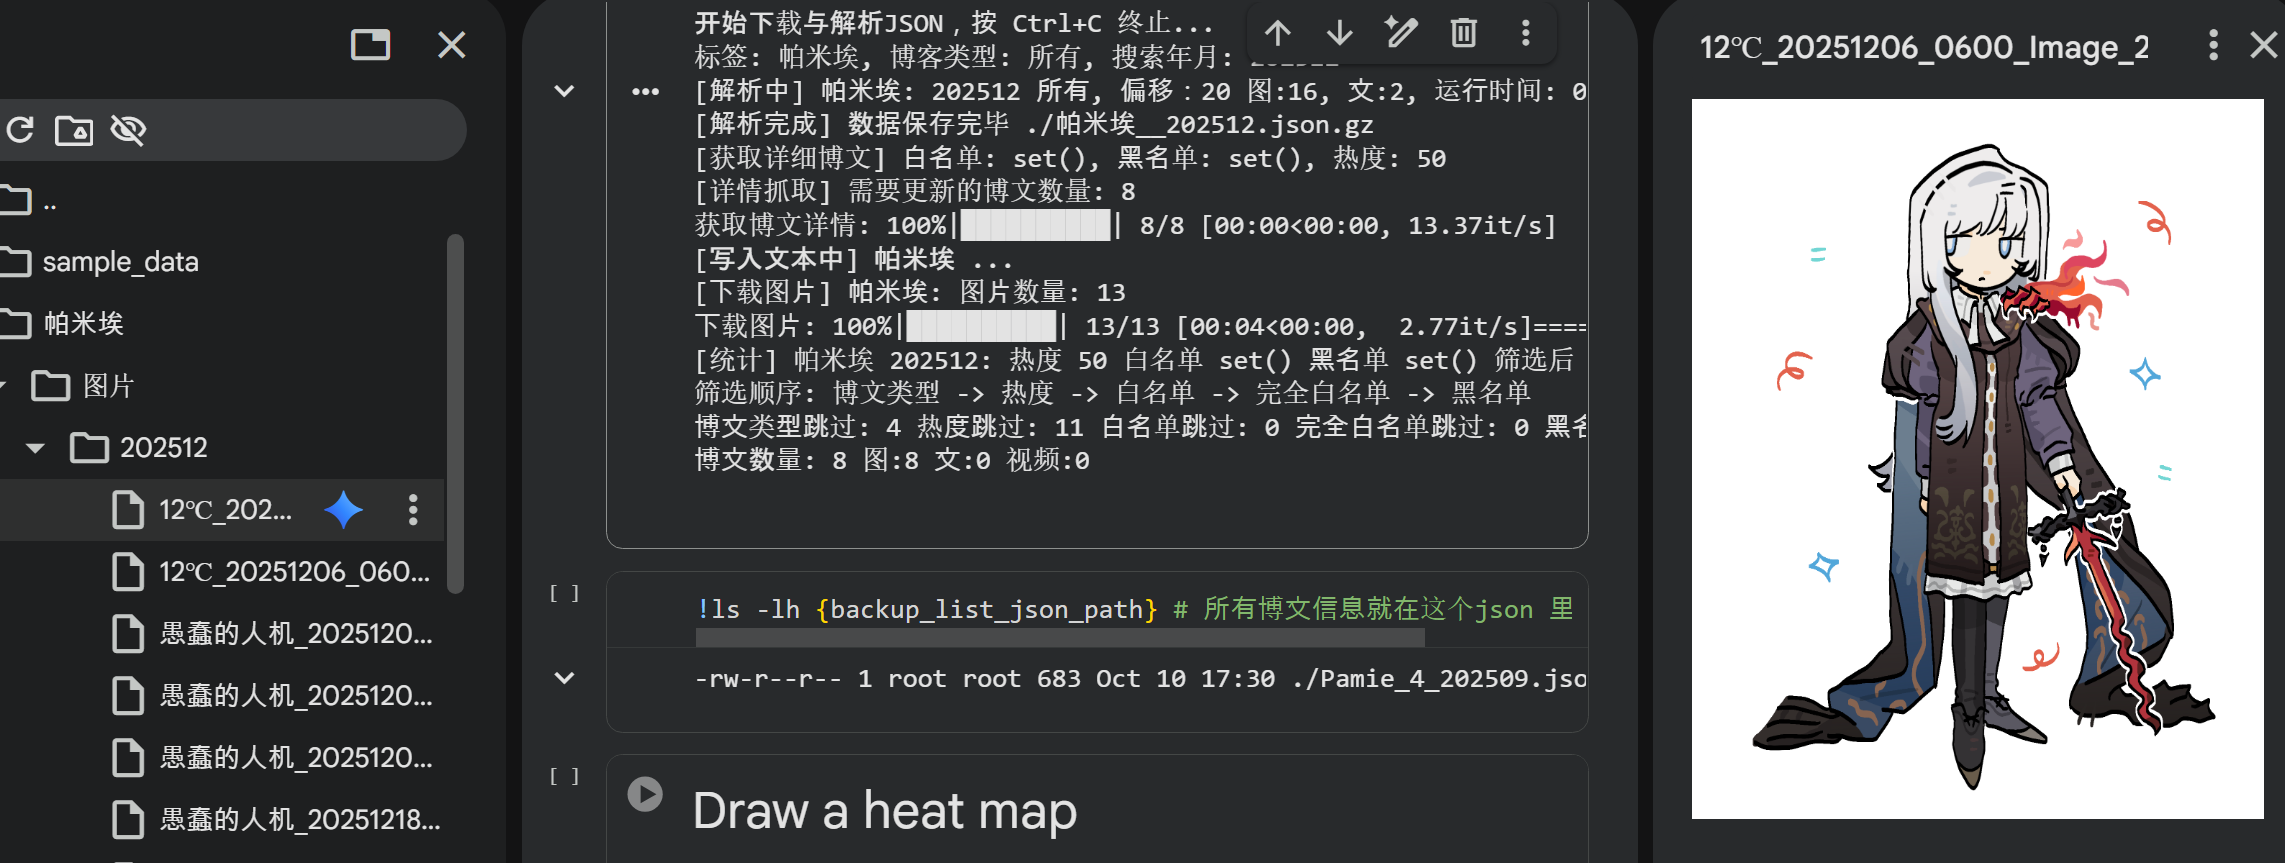The height and width of the screenshot is (863, 2285).
Task: Click the output line '[获取详细博文] 白名单: set()'
Action: pos(1070,159)
